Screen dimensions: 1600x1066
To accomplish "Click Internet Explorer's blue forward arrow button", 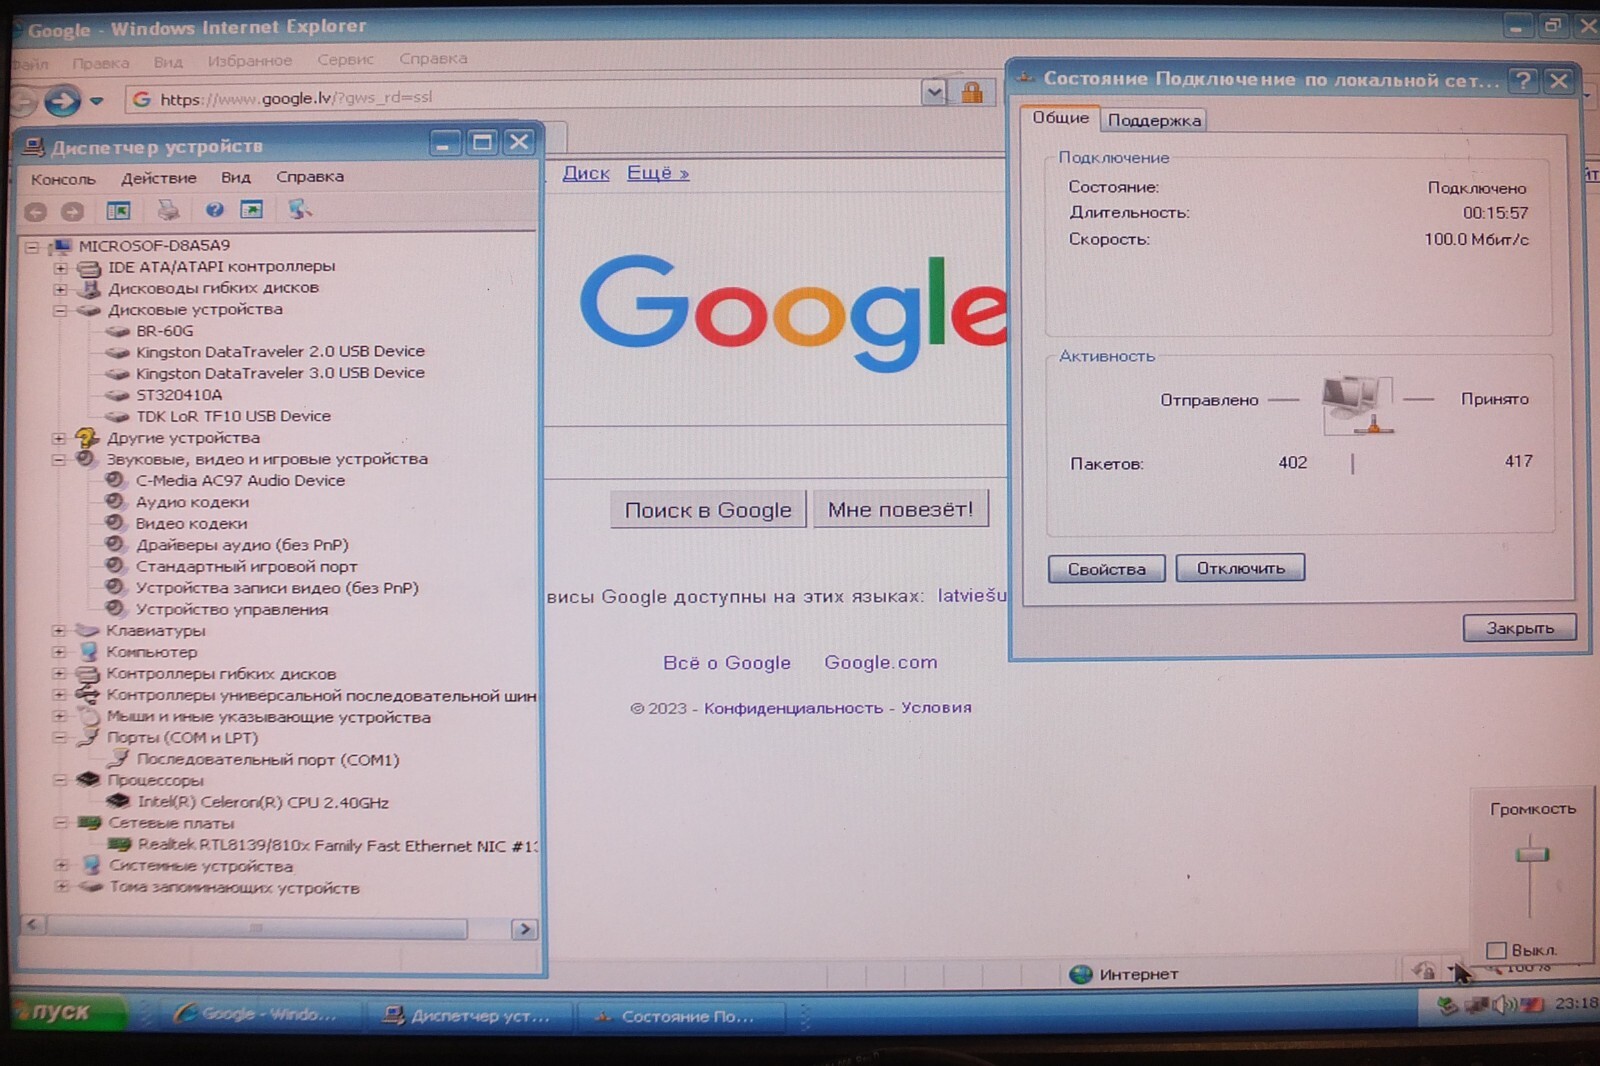I will click(62, 100).
